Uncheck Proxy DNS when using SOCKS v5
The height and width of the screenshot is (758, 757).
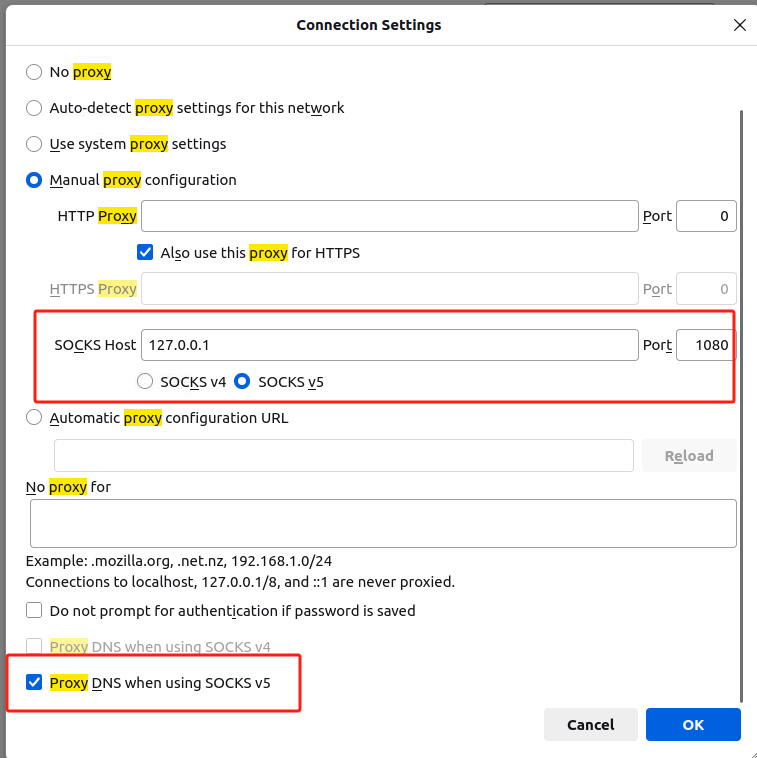(34, 683)
